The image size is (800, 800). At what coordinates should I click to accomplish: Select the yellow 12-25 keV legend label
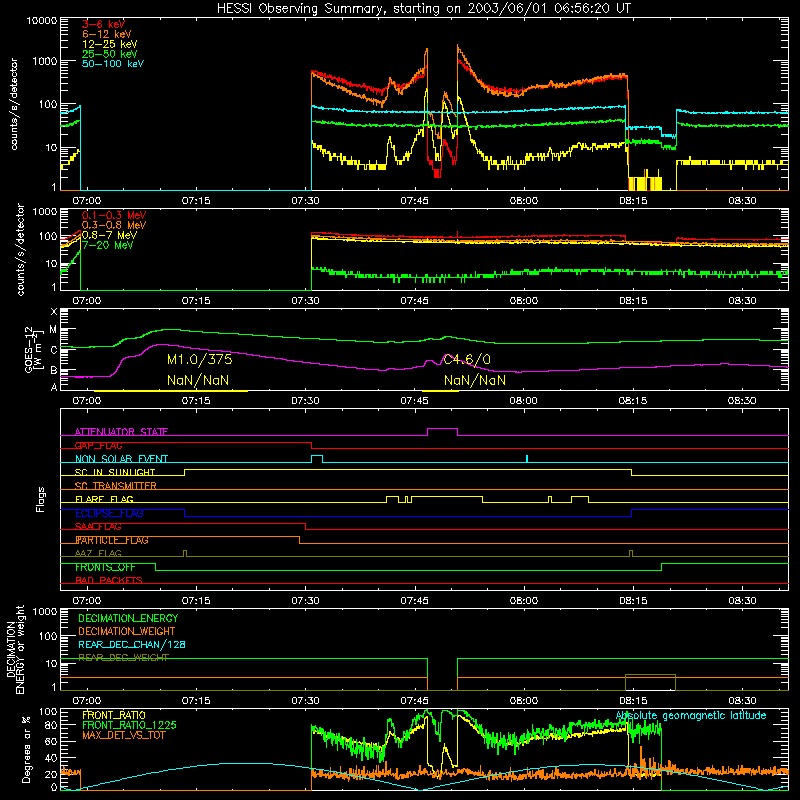point(109,44)
